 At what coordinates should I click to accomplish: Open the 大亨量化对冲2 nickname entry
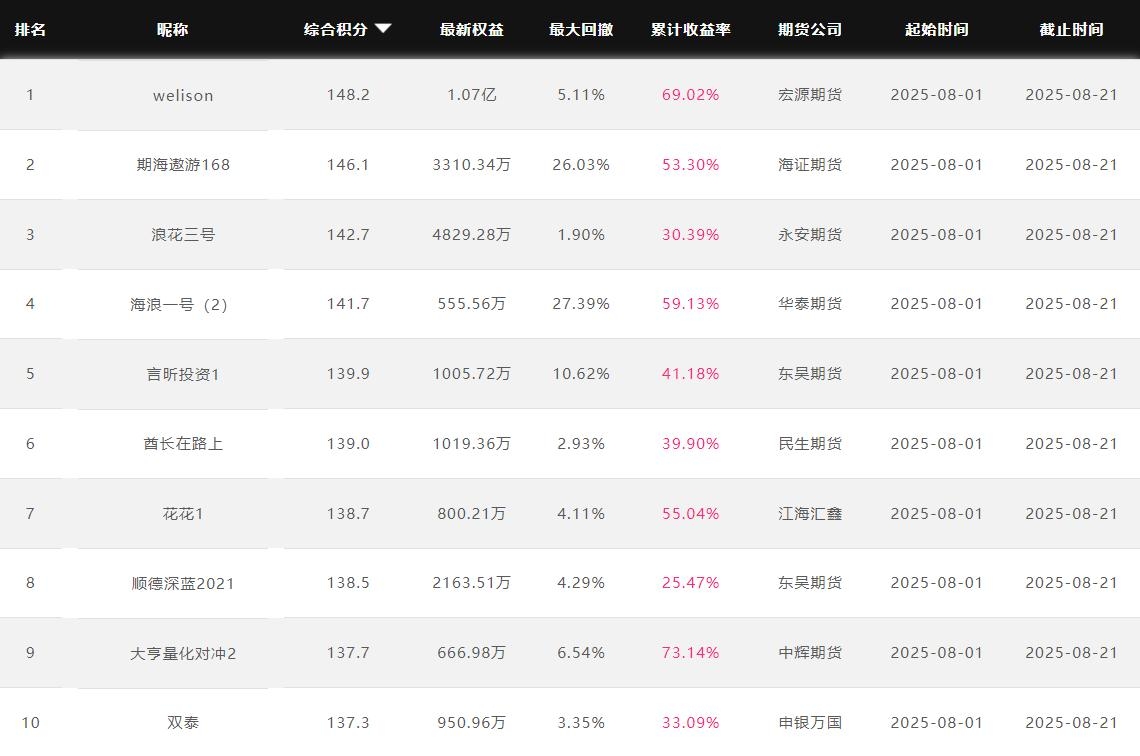click(183, 654)
